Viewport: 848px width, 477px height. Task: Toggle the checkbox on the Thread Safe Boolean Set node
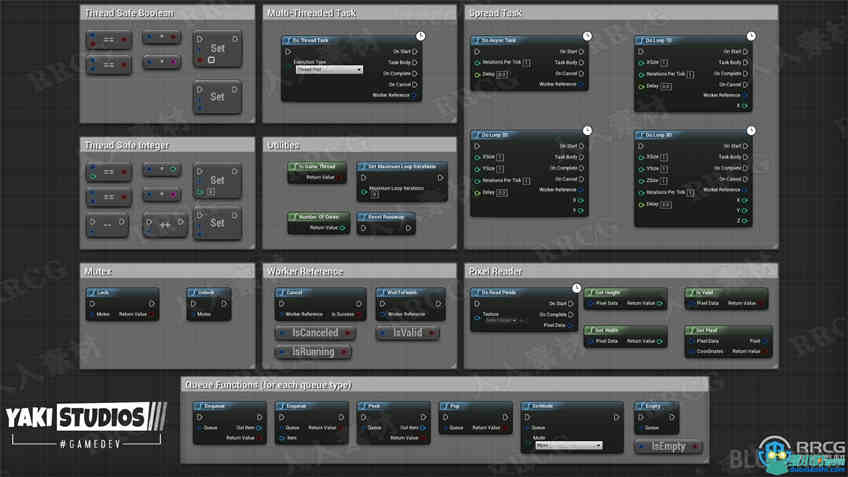pyautogui.click(x=211, y=60)
